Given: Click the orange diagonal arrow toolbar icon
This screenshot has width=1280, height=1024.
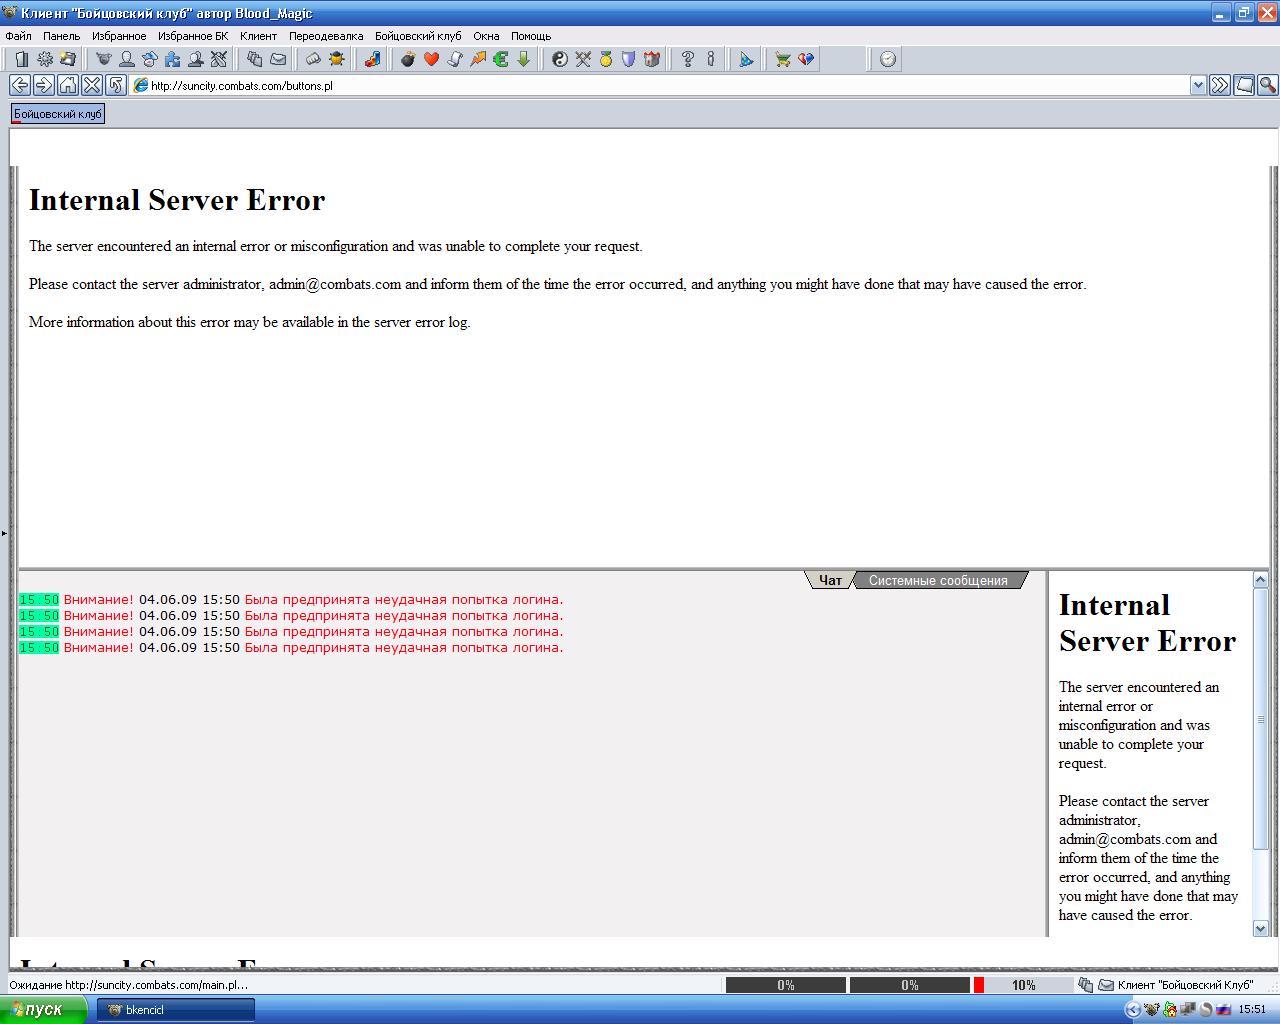Looking at the screenshot, I should coord(477,59).
